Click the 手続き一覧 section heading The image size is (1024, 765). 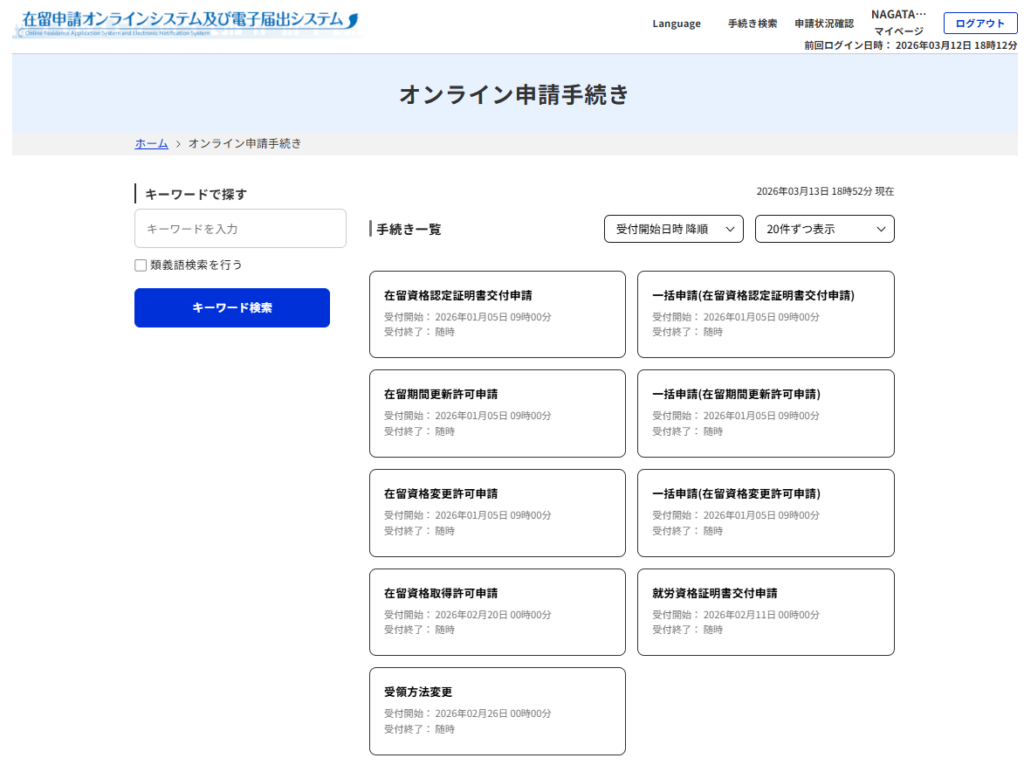pyautogui.click(x=409, y=229)
